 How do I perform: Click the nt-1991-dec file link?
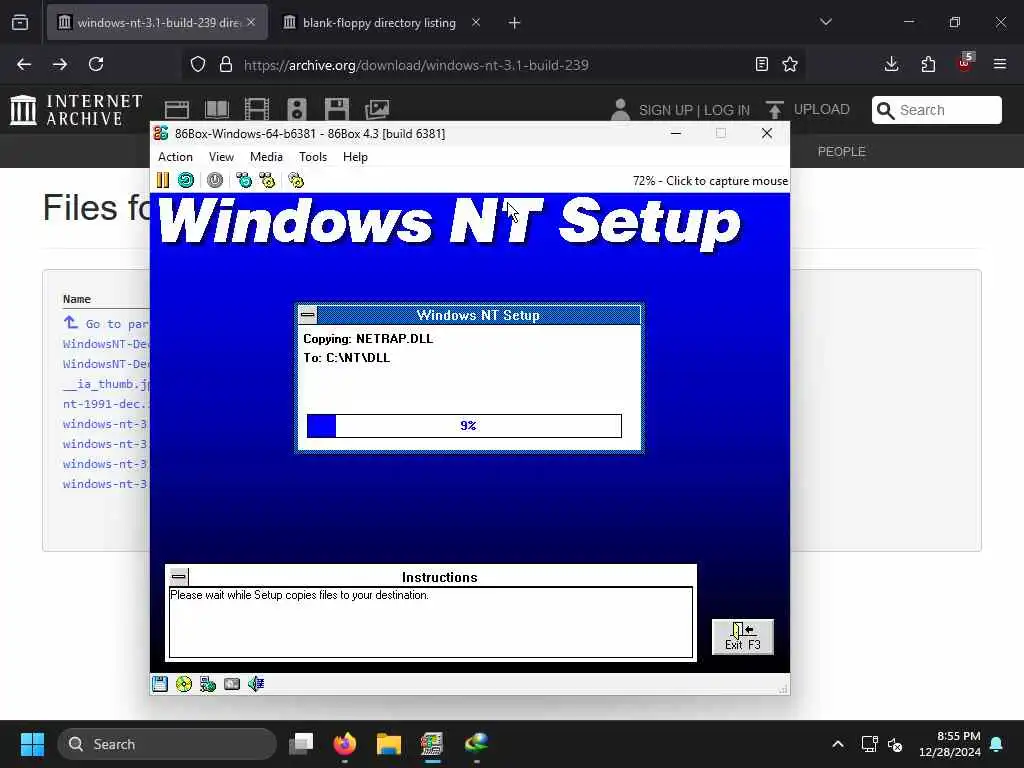[106, 404]
